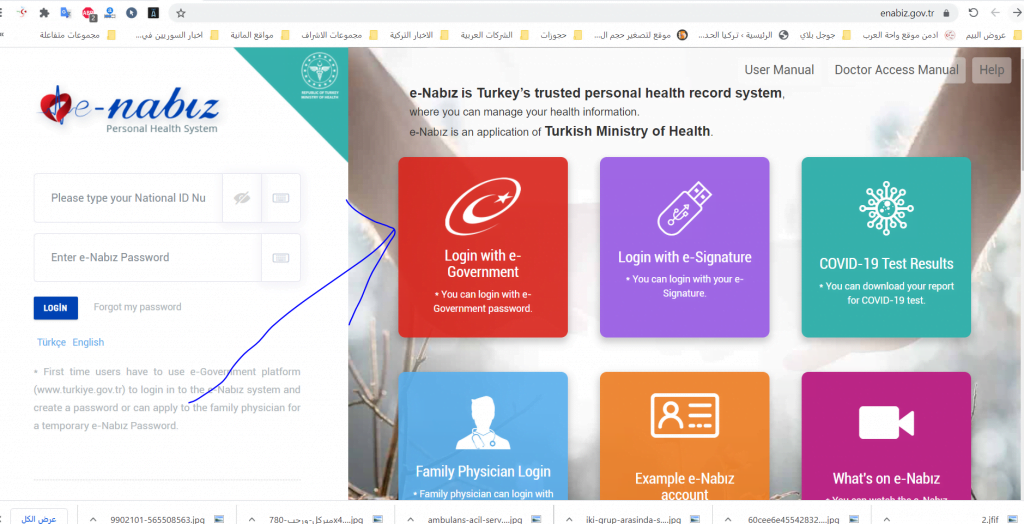Click Forgot my password link
This screenshot has height=524, width=1024.
coord(138,307)
